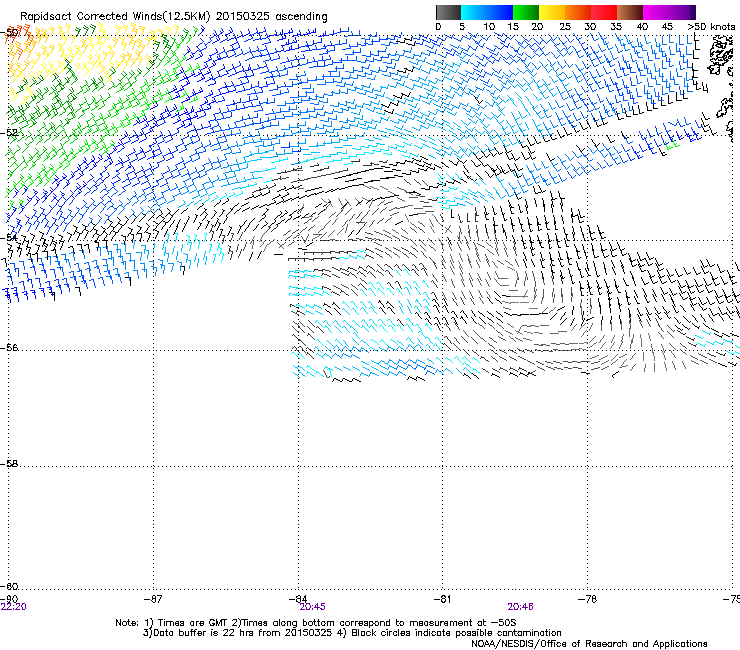
Task: Click the '-58' latitude label
Action: point(10,464)
